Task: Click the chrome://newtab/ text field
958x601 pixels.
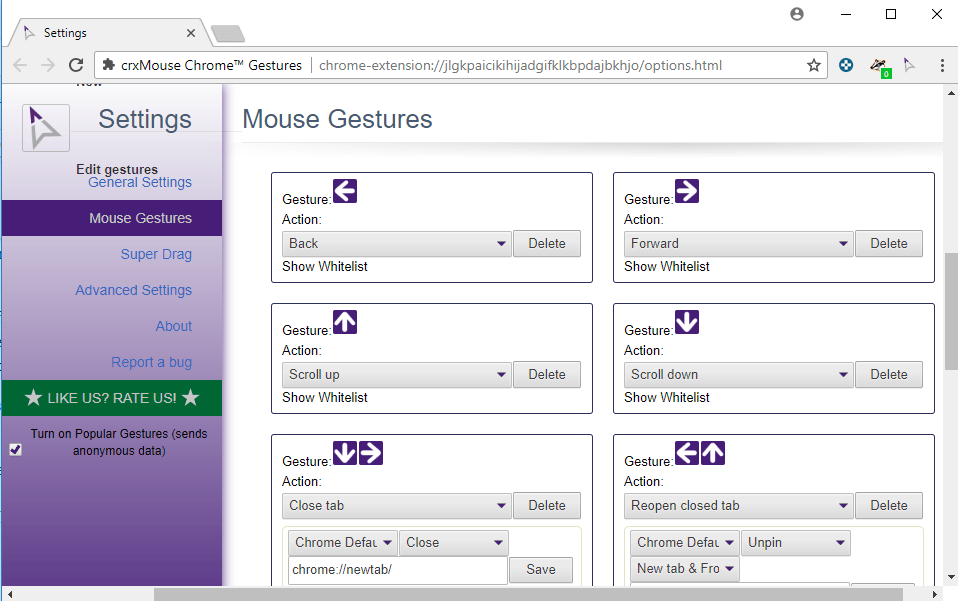Action: 397,569
